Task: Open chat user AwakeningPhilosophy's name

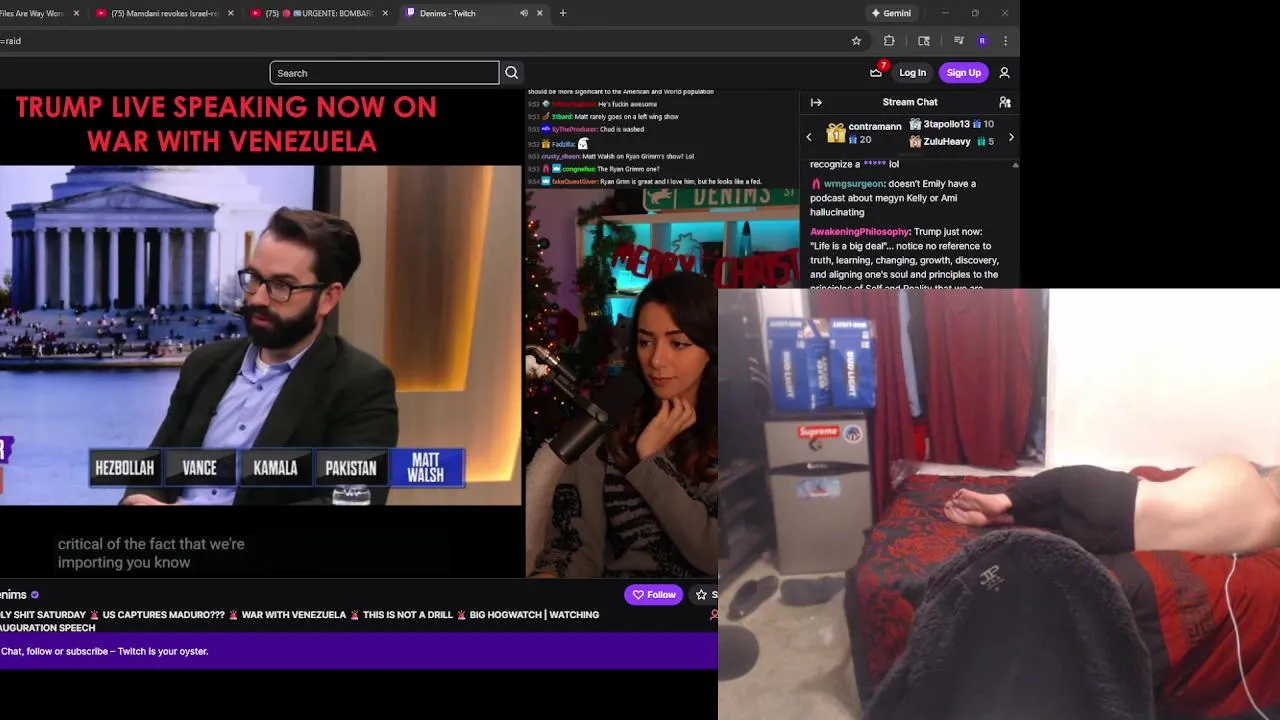Action: tap(859, 232)
